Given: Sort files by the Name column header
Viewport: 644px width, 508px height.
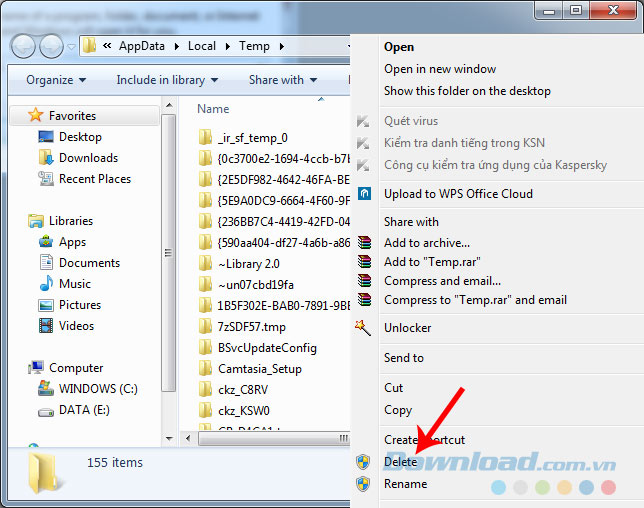Looking at the screenshot, I should pyautogui.click(x=213, y=109).
